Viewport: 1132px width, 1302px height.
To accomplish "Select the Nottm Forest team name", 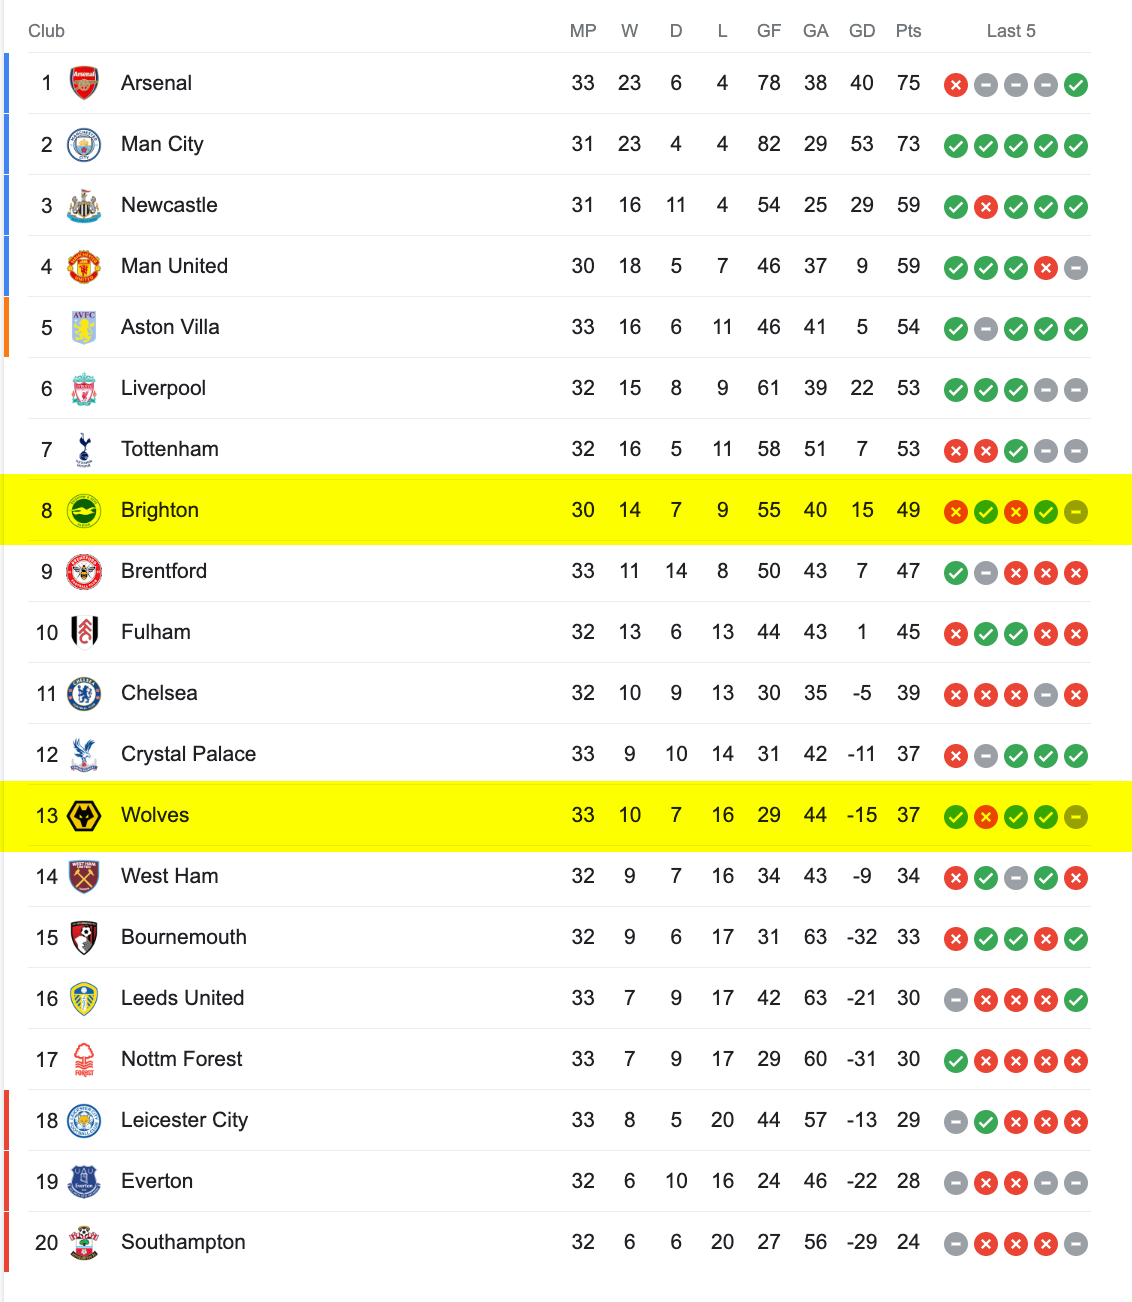I will point(181,1059).
